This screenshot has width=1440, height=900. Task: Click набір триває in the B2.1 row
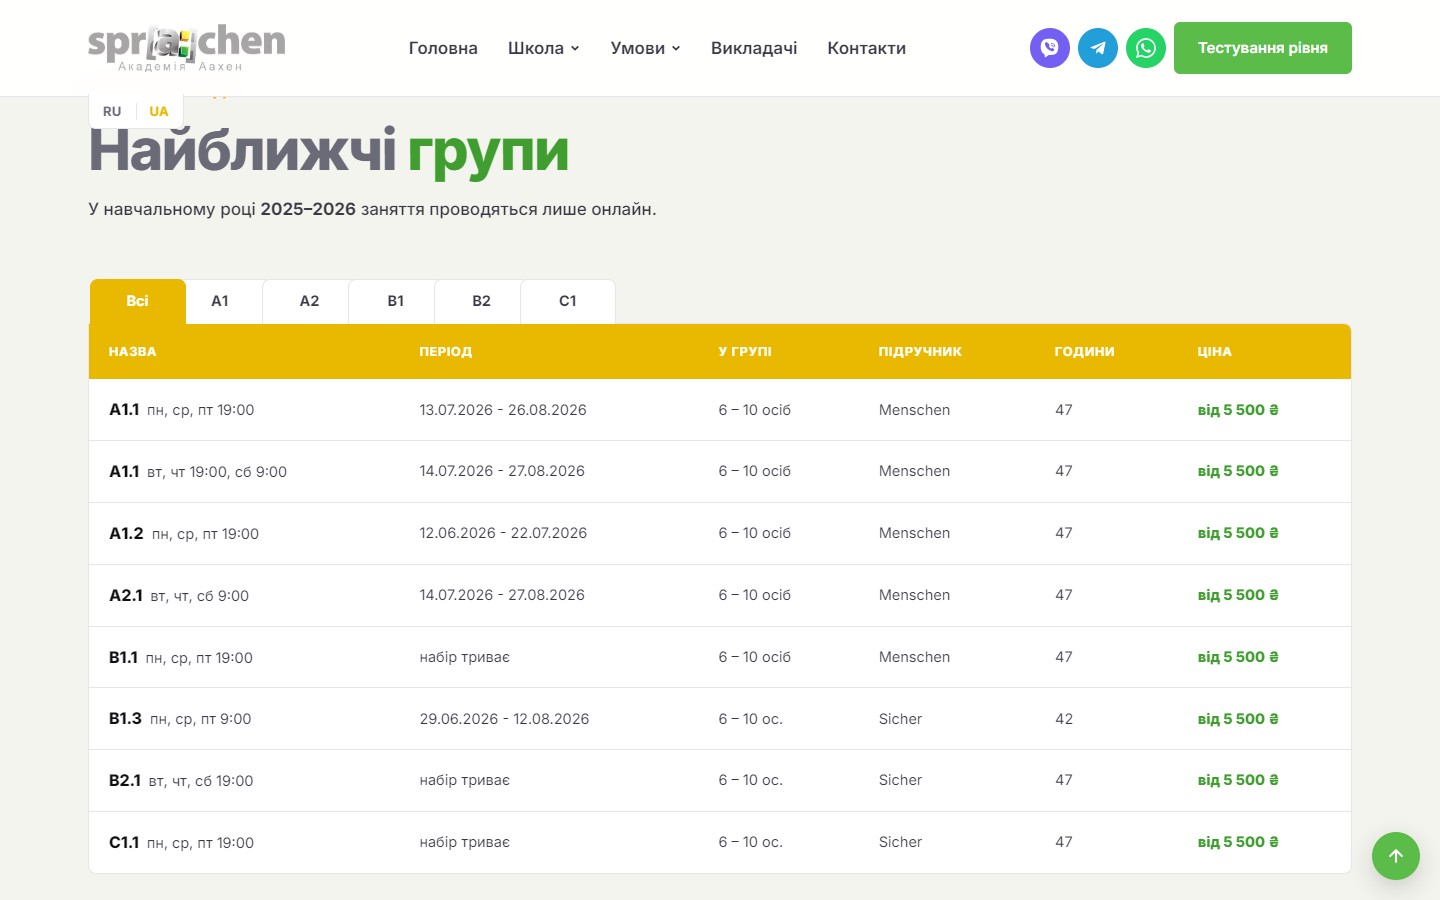pos(465,780)
